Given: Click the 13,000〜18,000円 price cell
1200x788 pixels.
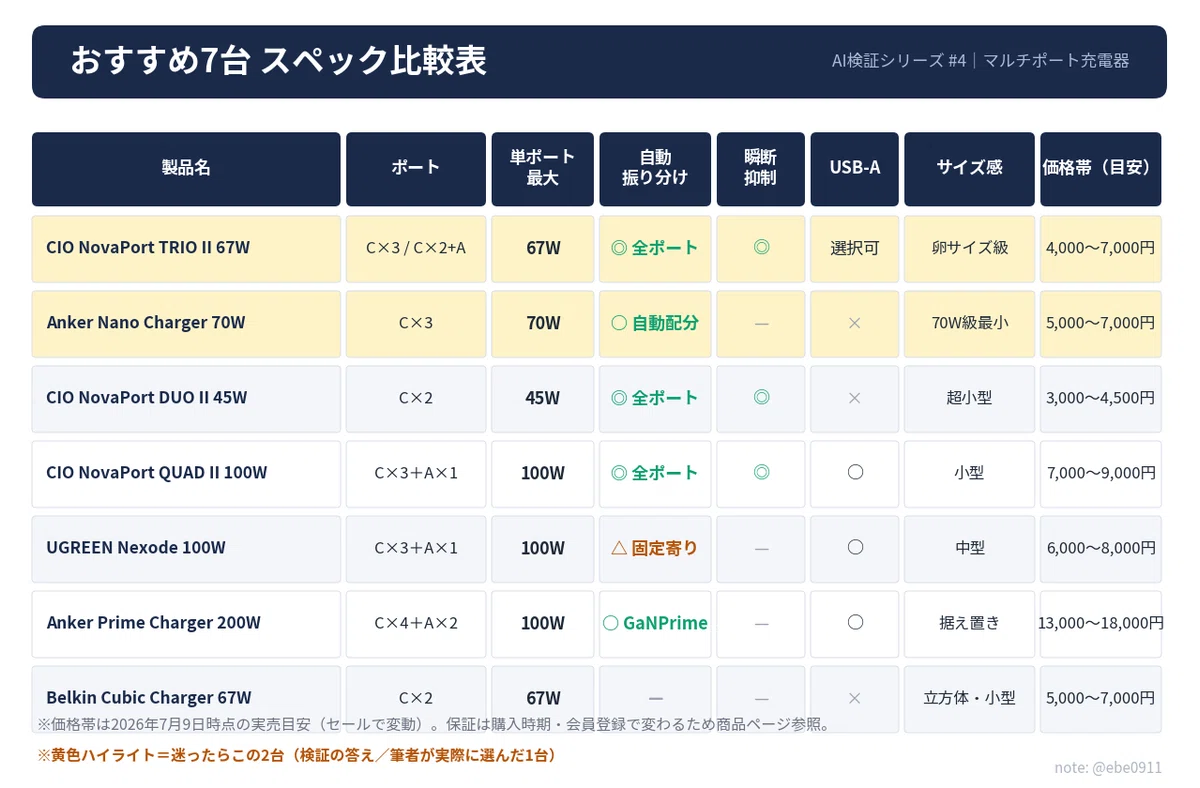Looking at the screenshot, I should tap(1101, 623).
